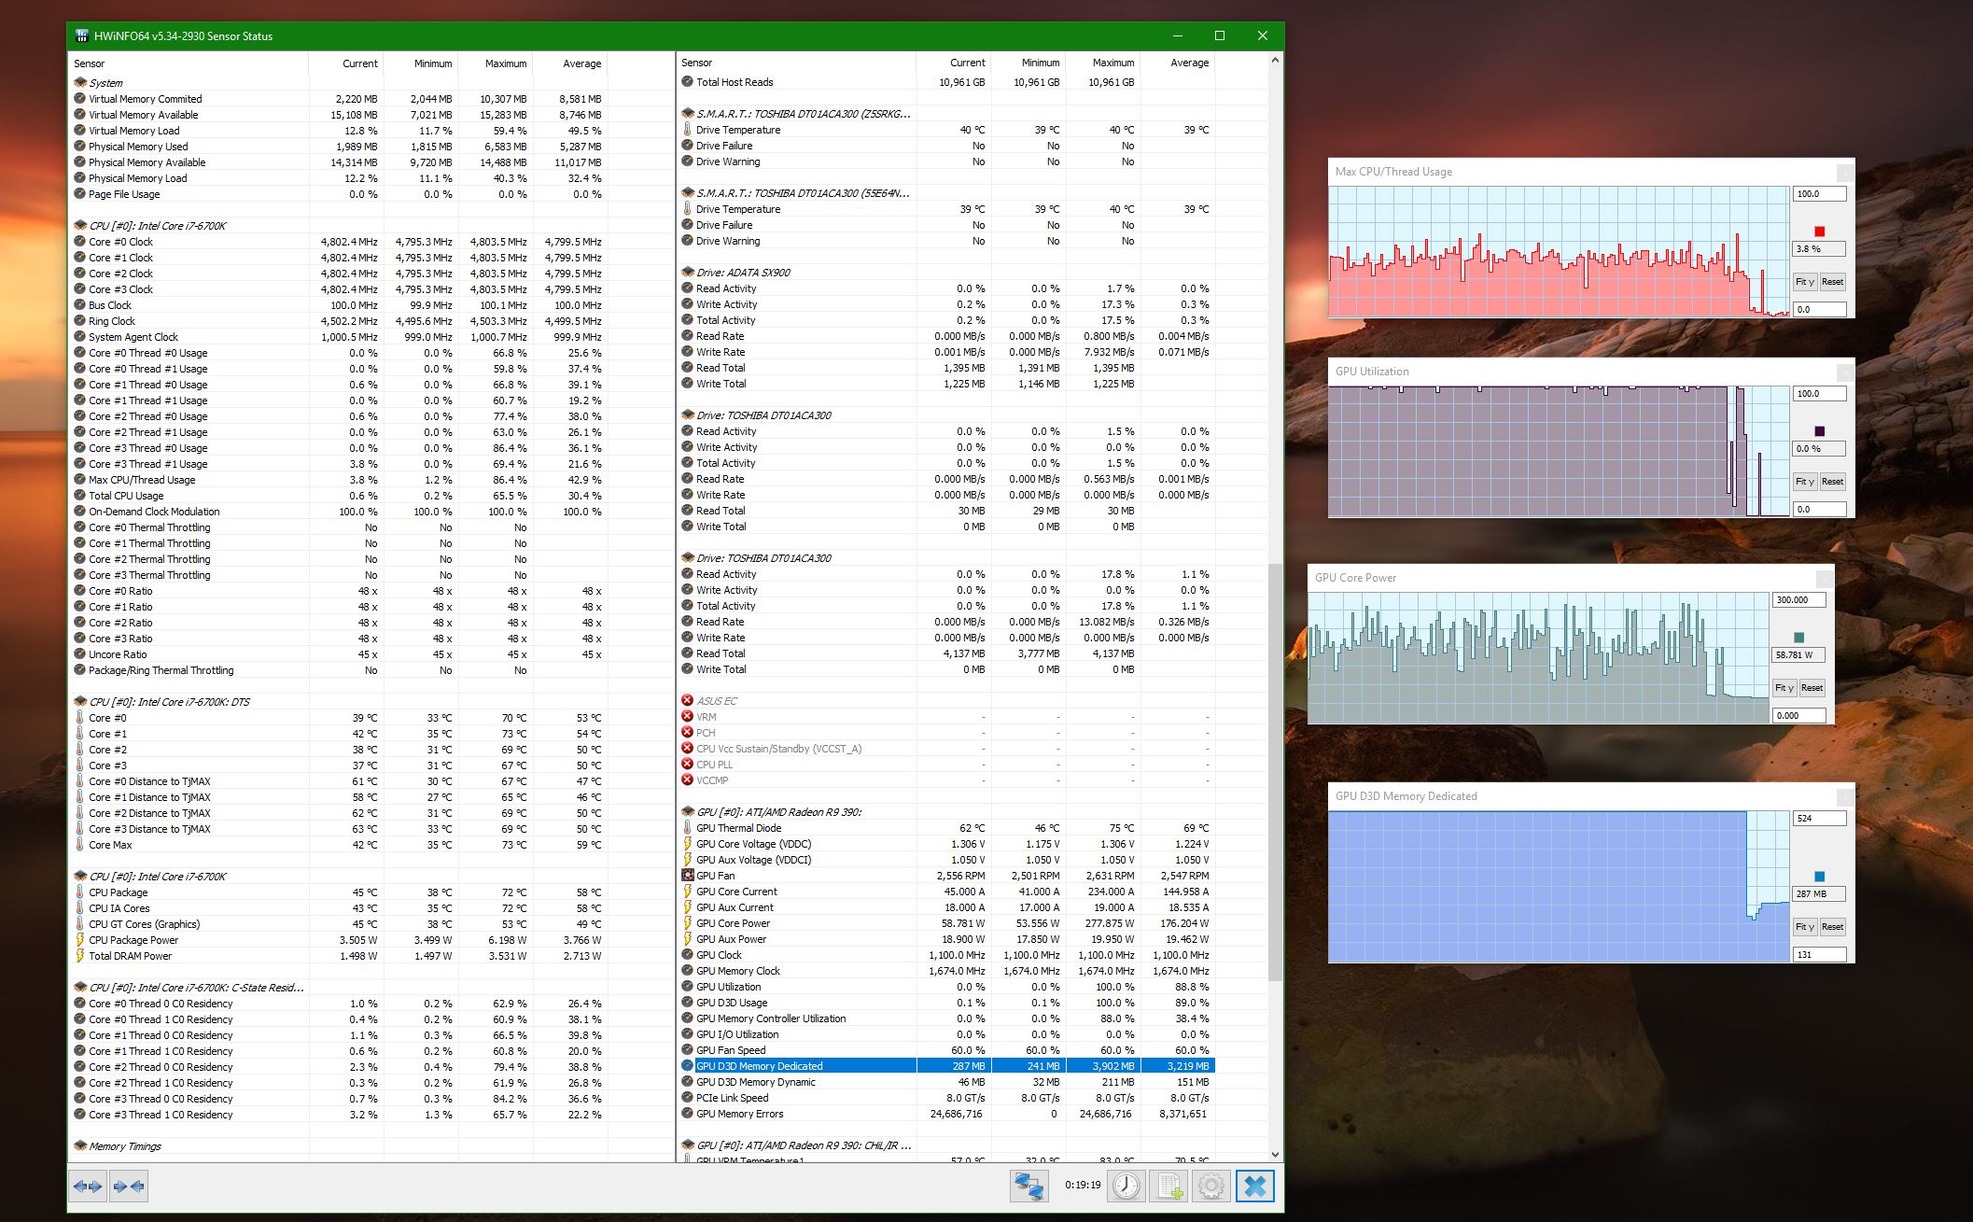Click the GPU Core Power lightning icon

pos(687,923)
